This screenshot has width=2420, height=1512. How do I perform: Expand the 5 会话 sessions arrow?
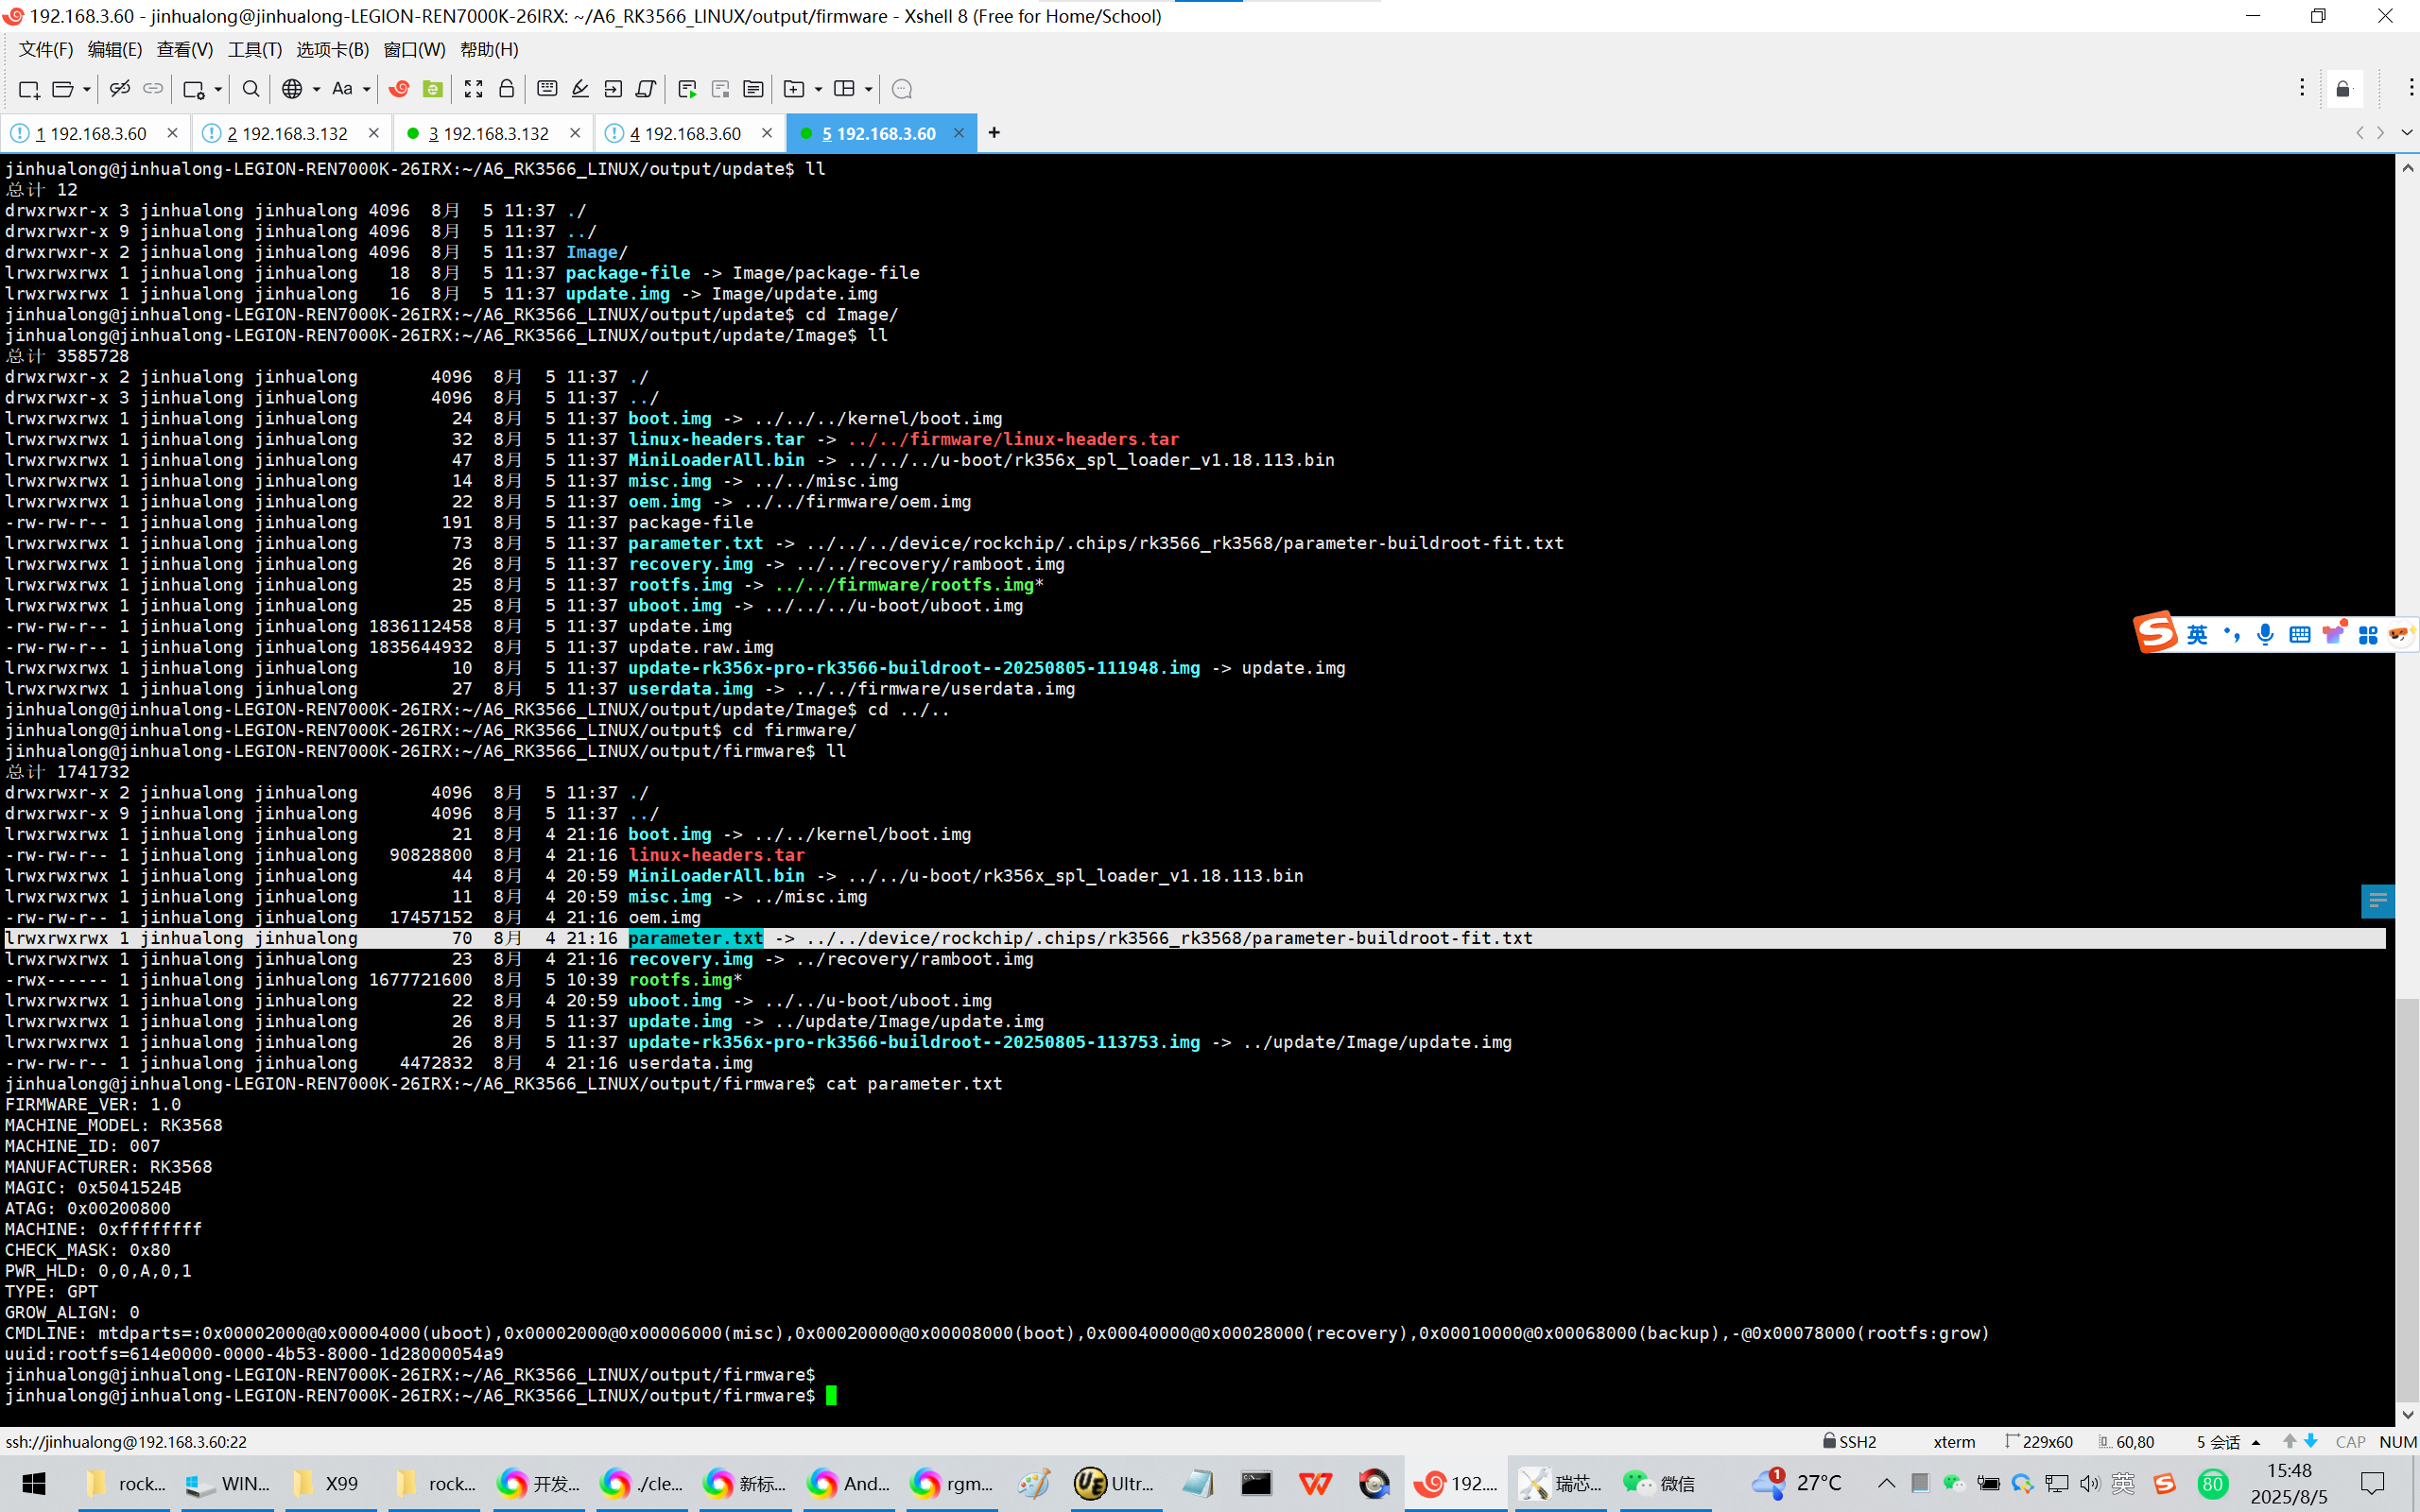point(2256,1442)
